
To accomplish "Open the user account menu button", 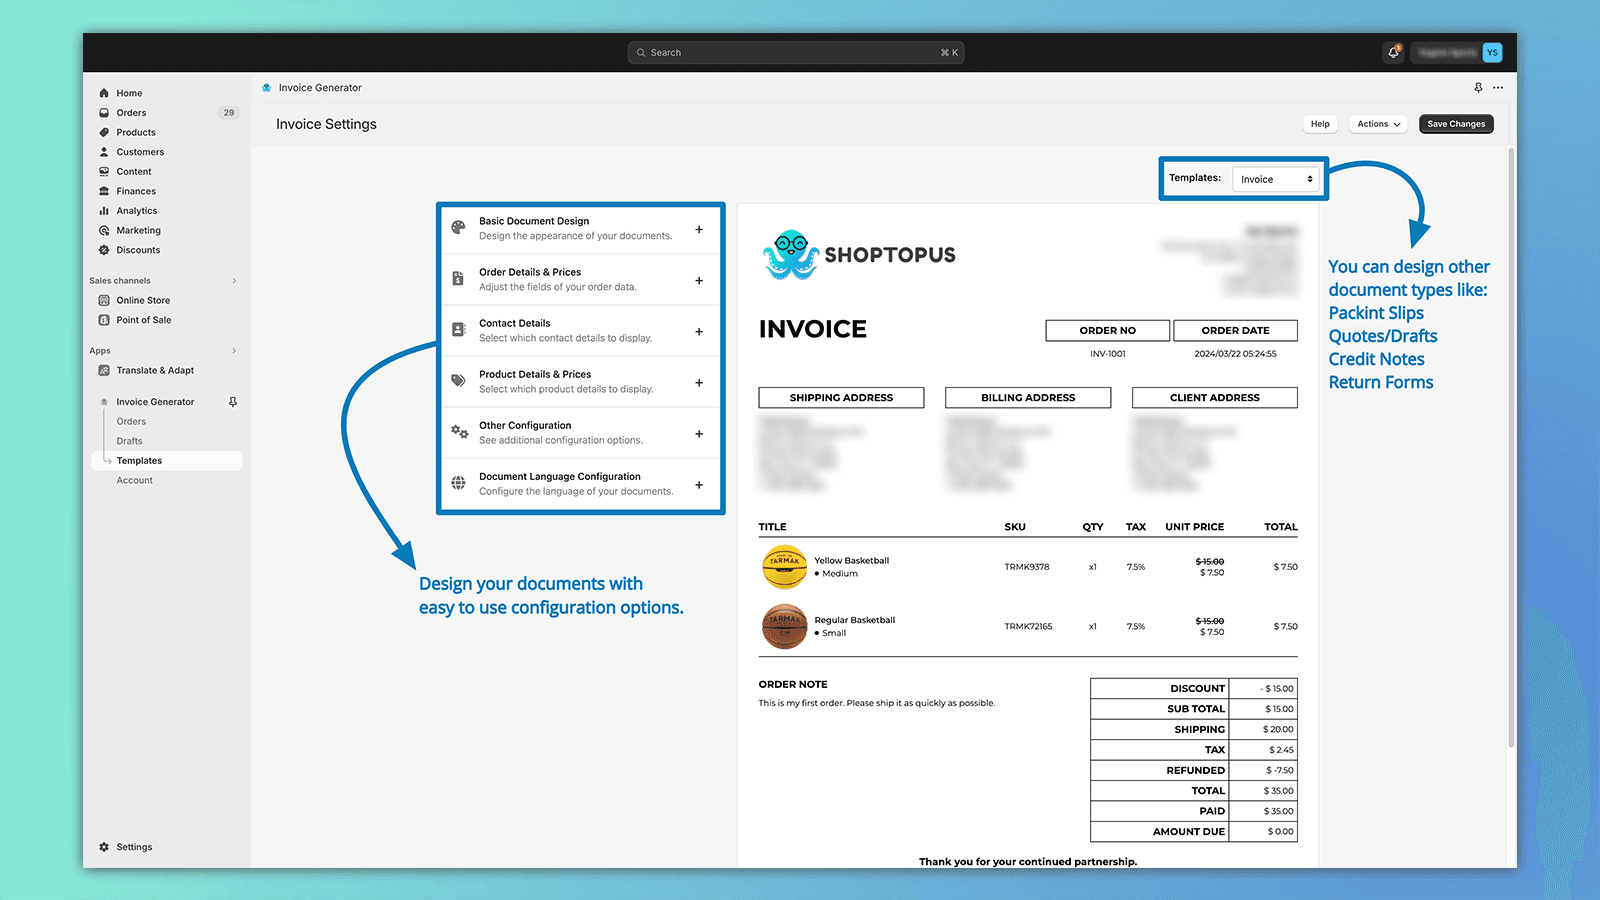I will tap(1457, 52).
